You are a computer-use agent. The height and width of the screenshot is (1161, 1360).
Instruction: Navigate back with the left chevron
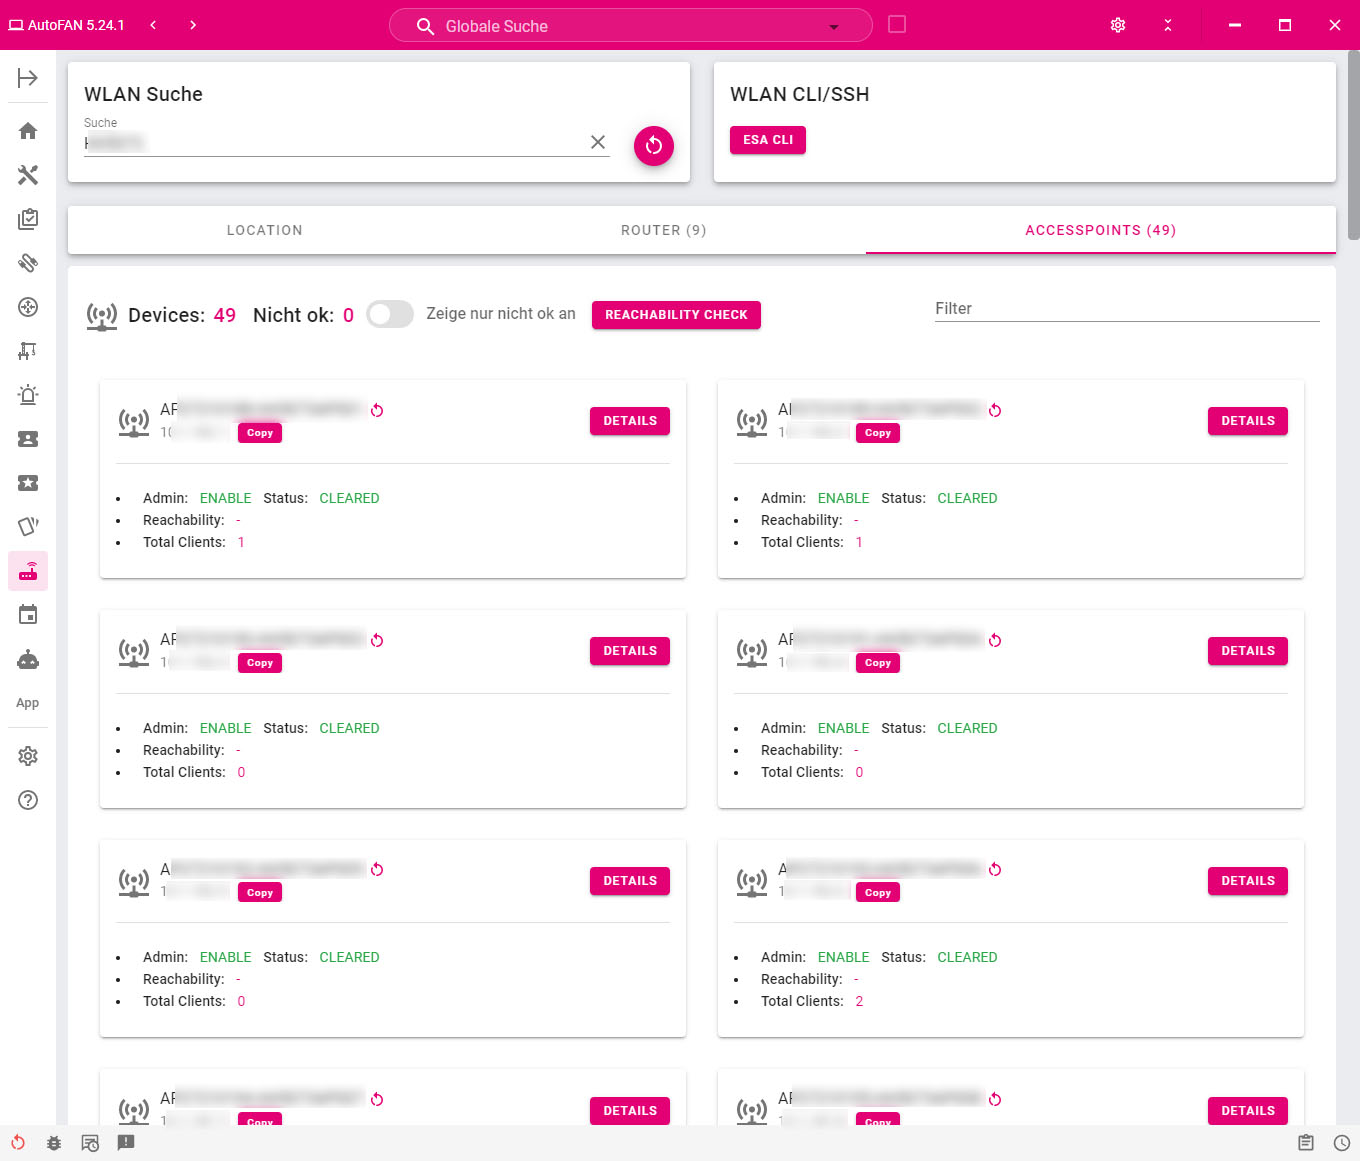[153, 25]
